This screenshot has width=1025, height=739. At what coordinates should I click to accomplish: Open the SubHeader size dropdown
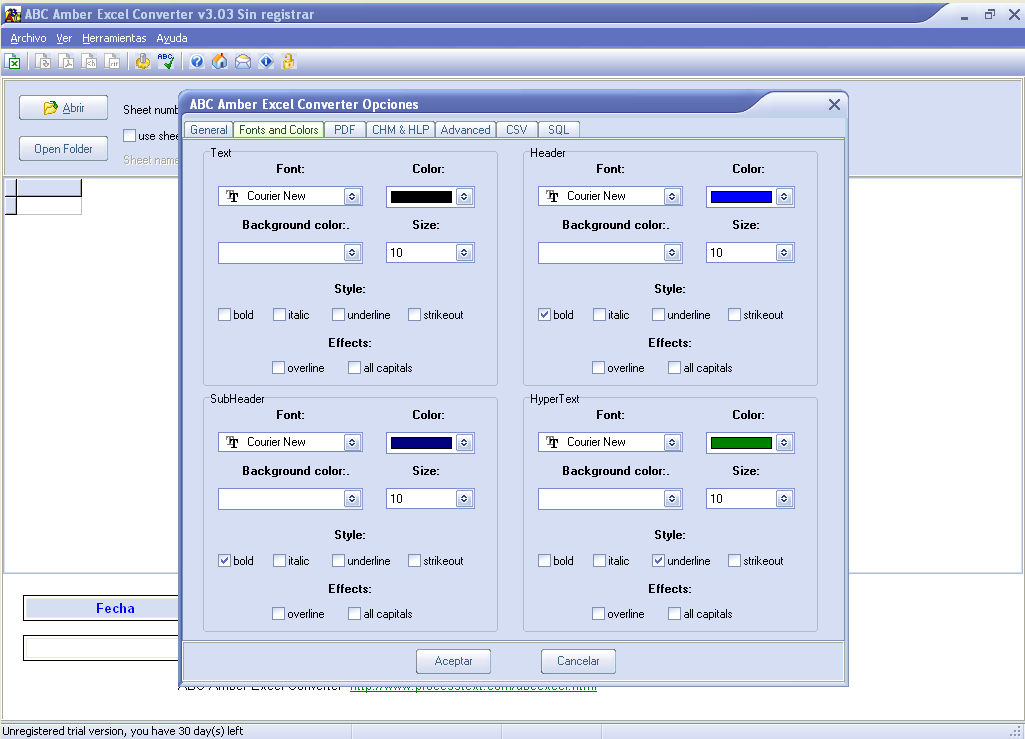click(x=464, y=498)
